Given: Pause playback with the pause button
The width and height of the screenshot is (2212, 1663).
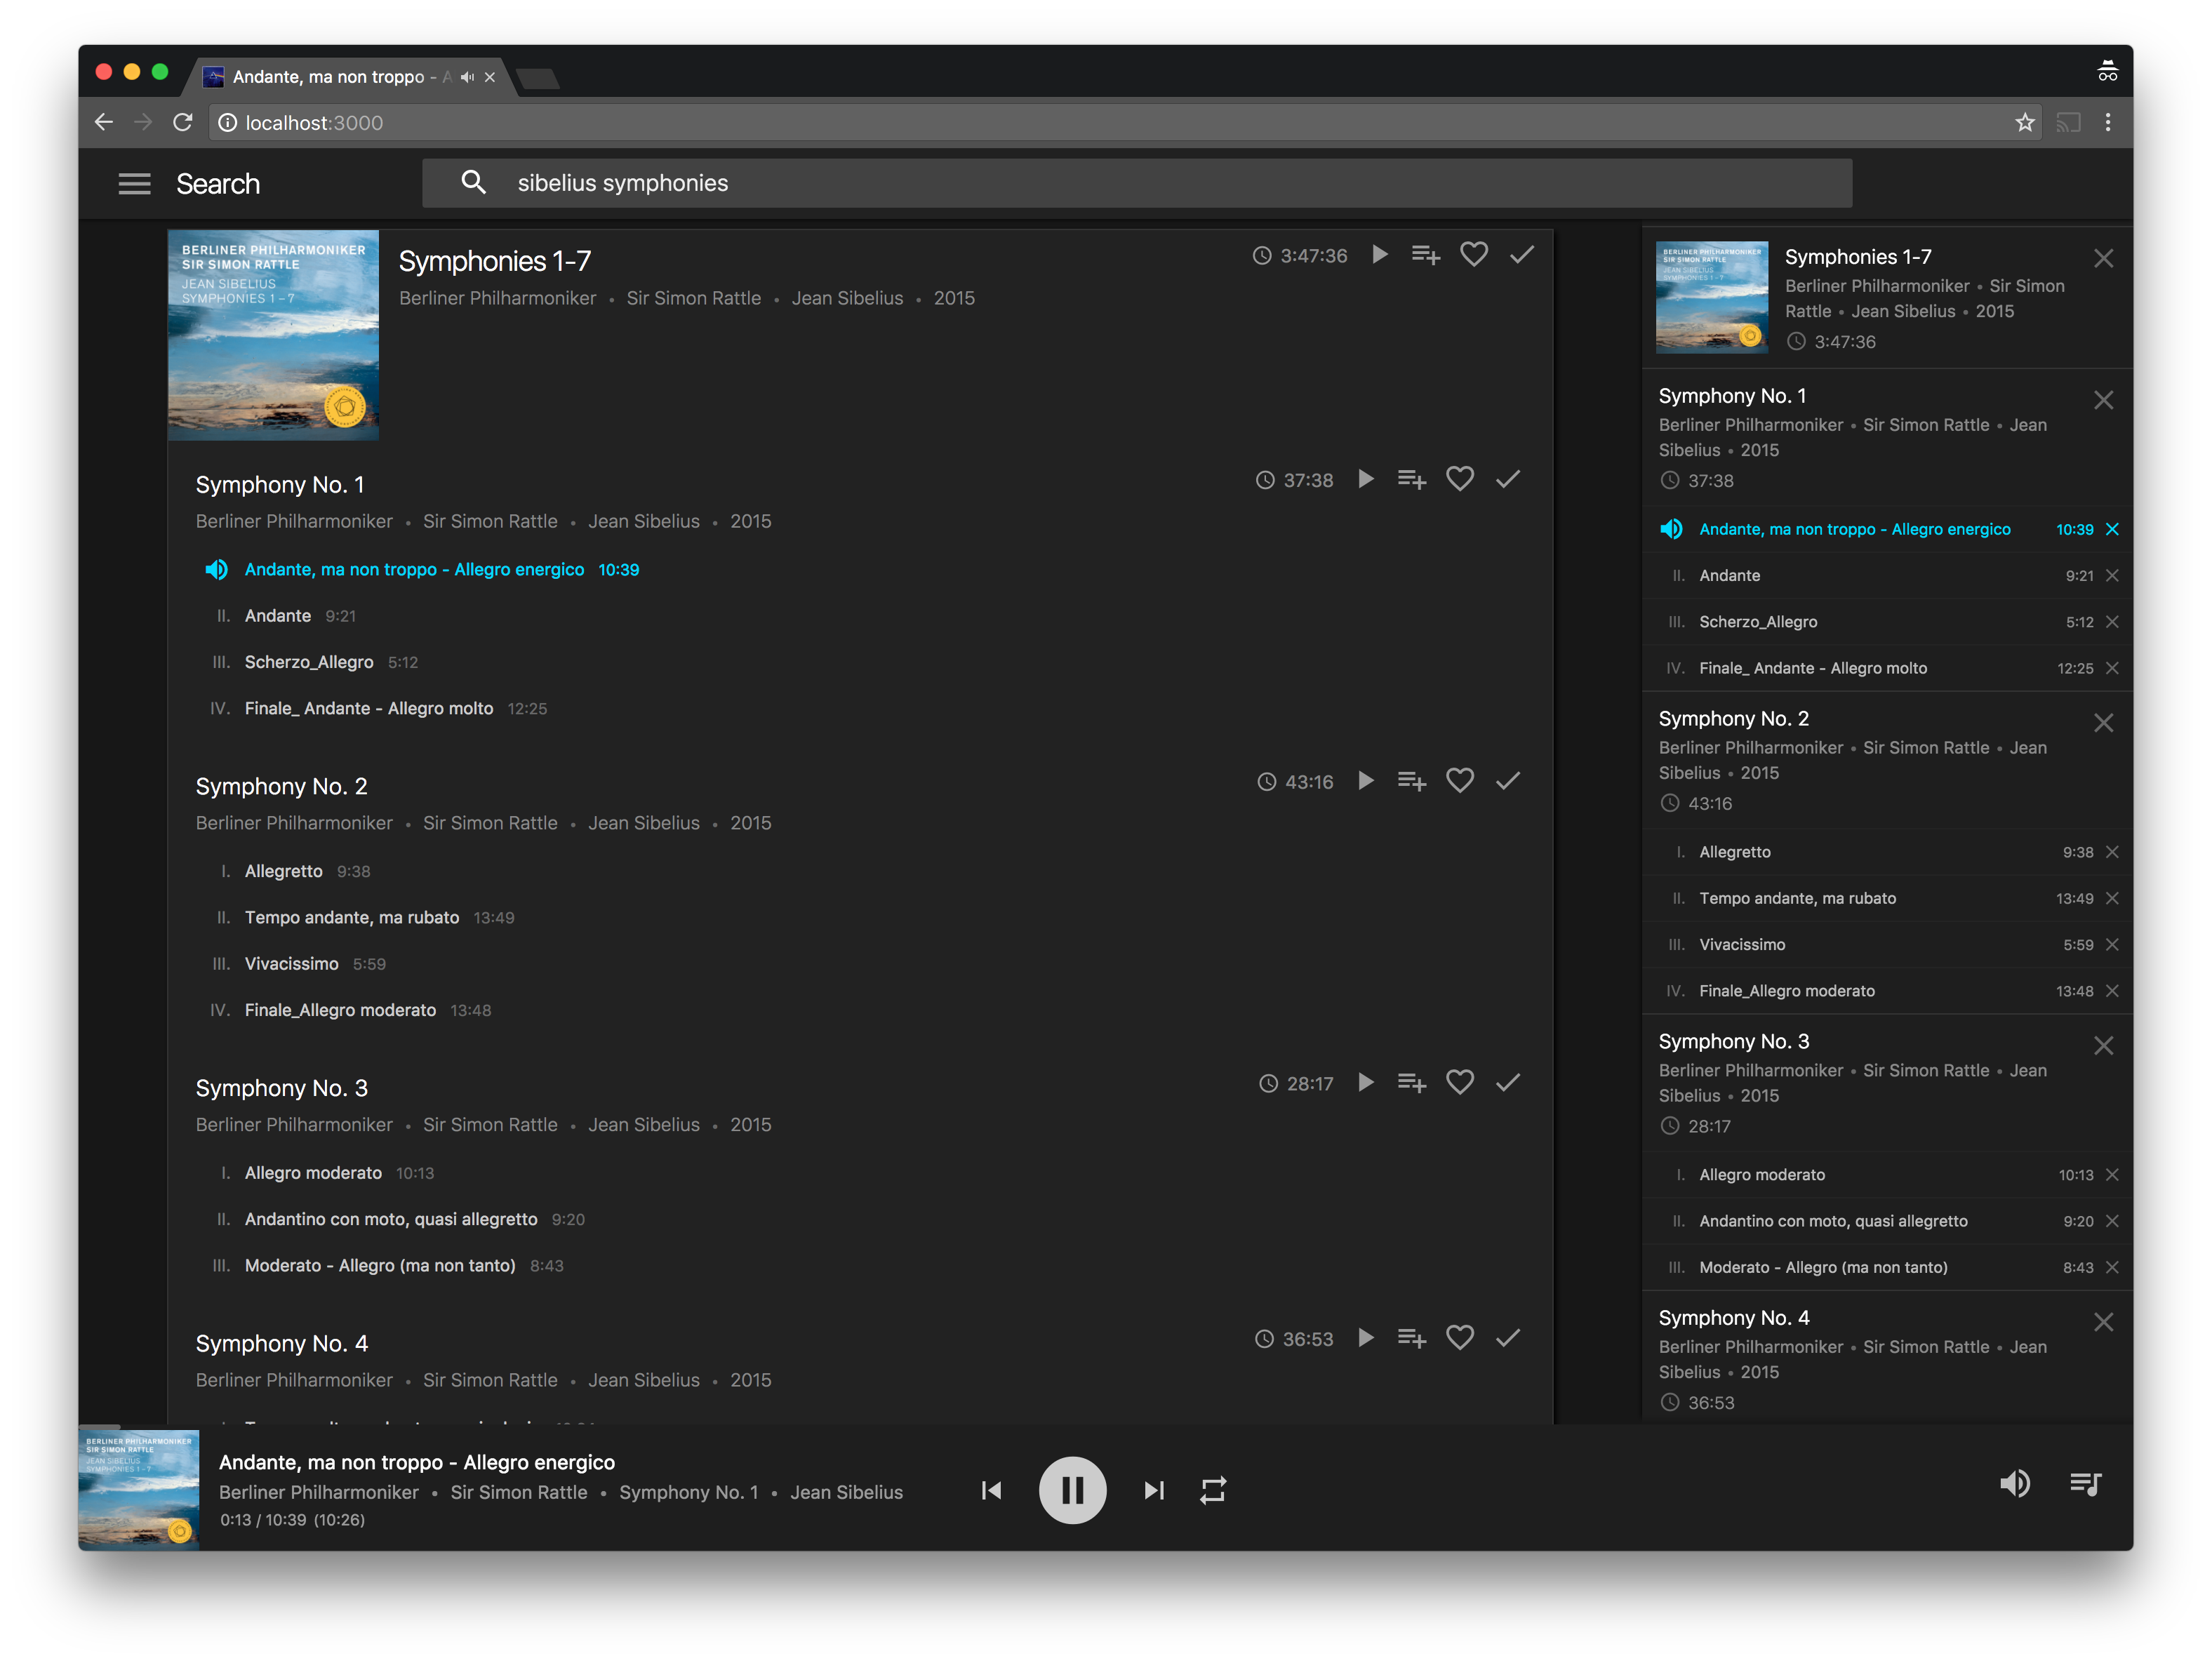Looking at the screenshot, I should pyautogui.click(x=1072, y=1490).
